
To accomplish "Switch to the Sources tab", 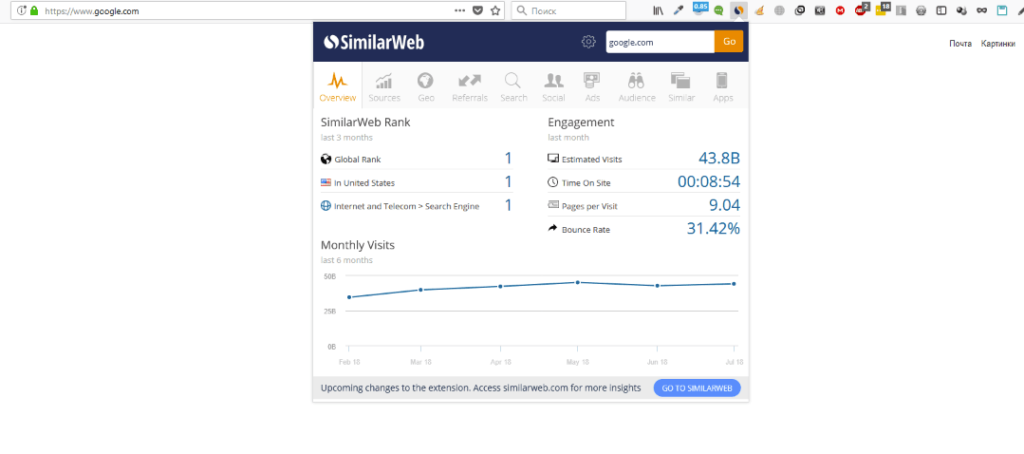I will [x=384, y=86].
